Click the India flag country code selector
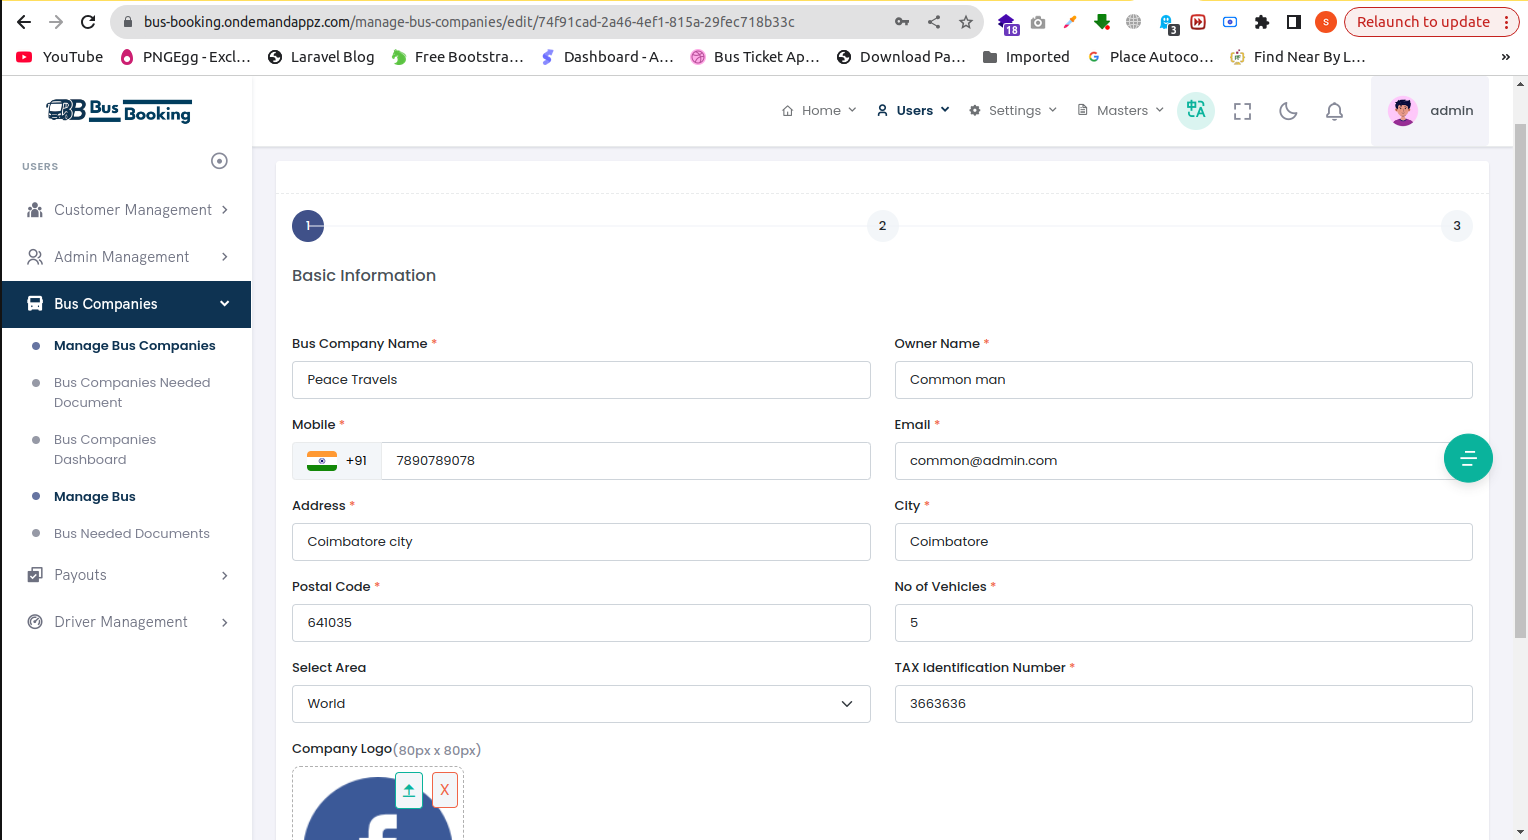Screen dimensions: 1528x840 pyautogui.click(x=337, y=461)
